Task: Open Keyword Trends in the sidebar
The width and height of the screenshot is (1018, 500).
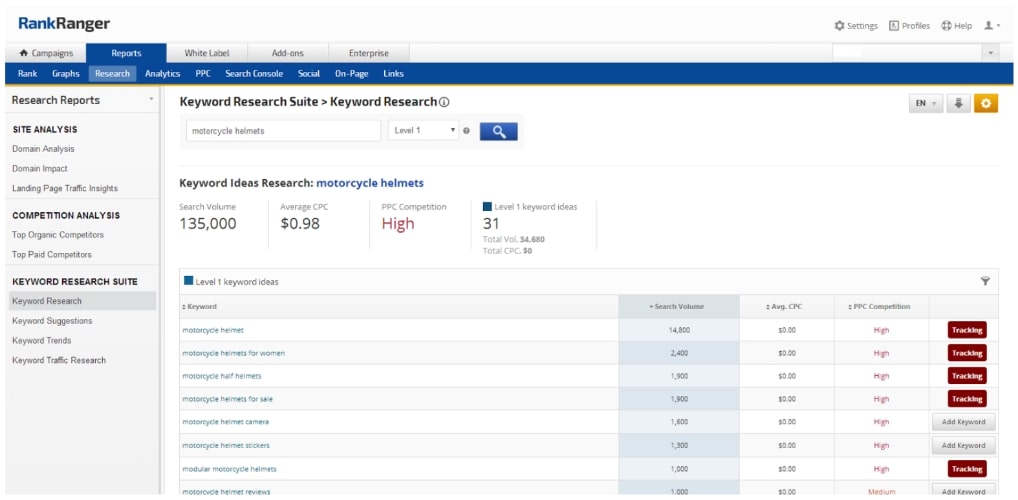Action: pyautogui.click(x=42, y=340)
